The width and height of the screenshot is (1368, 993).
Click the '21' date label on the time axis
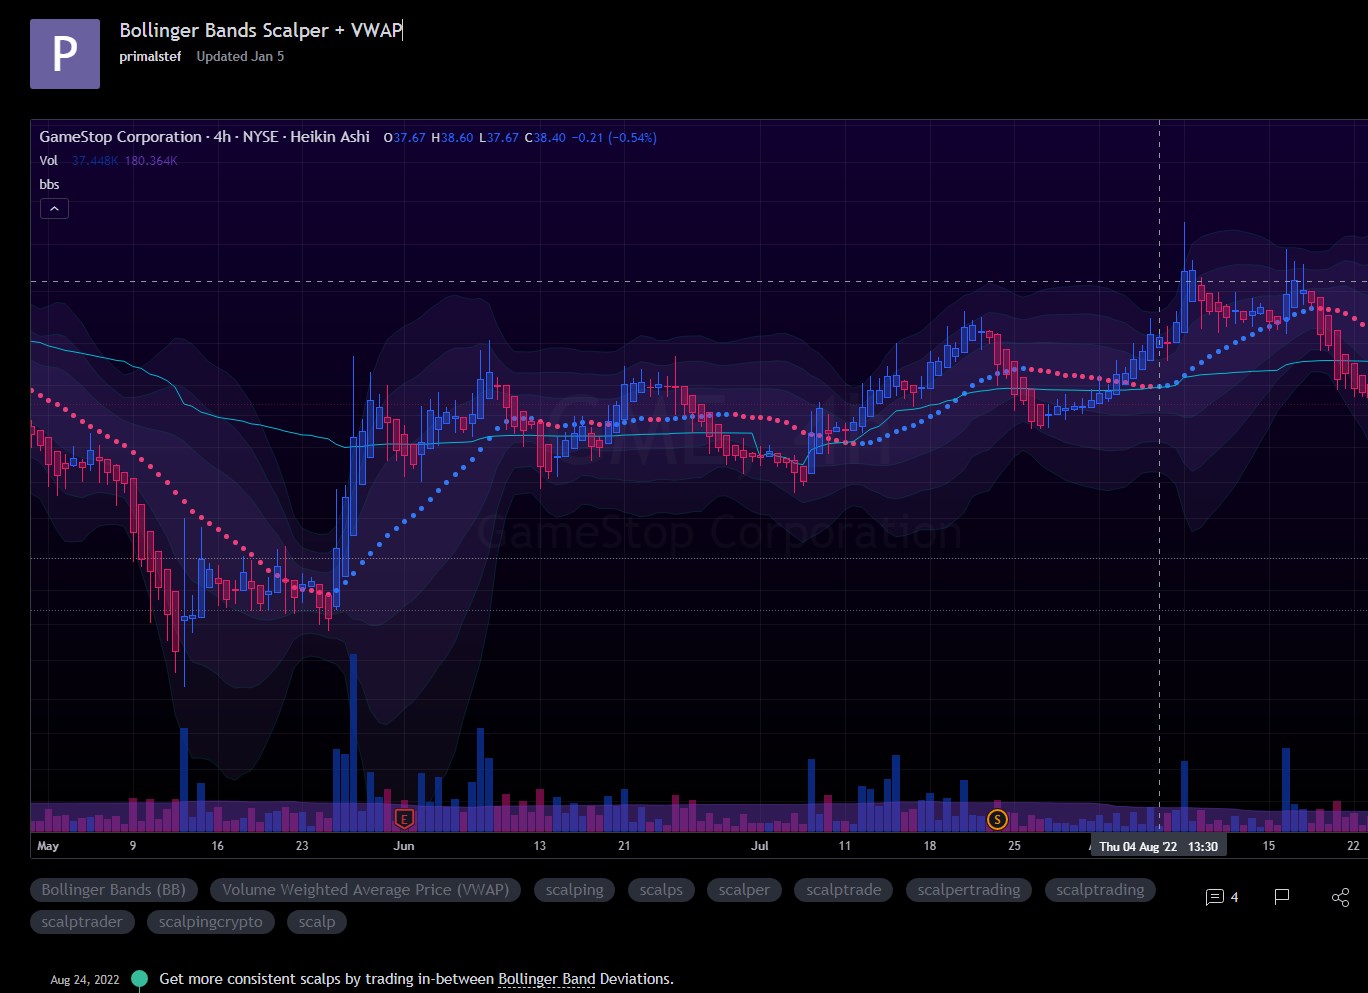pyautogui.click(x=624, y=846)
